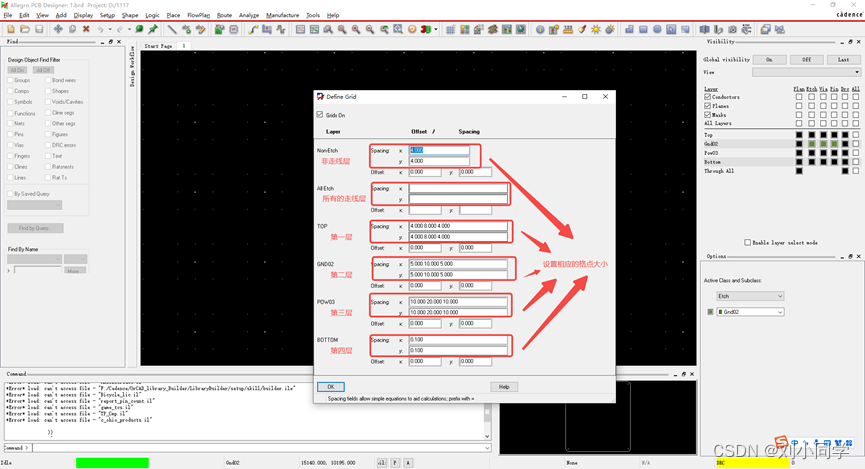
Task: Uncheck the Conductors layer checkbox
Action: (707, 97)
